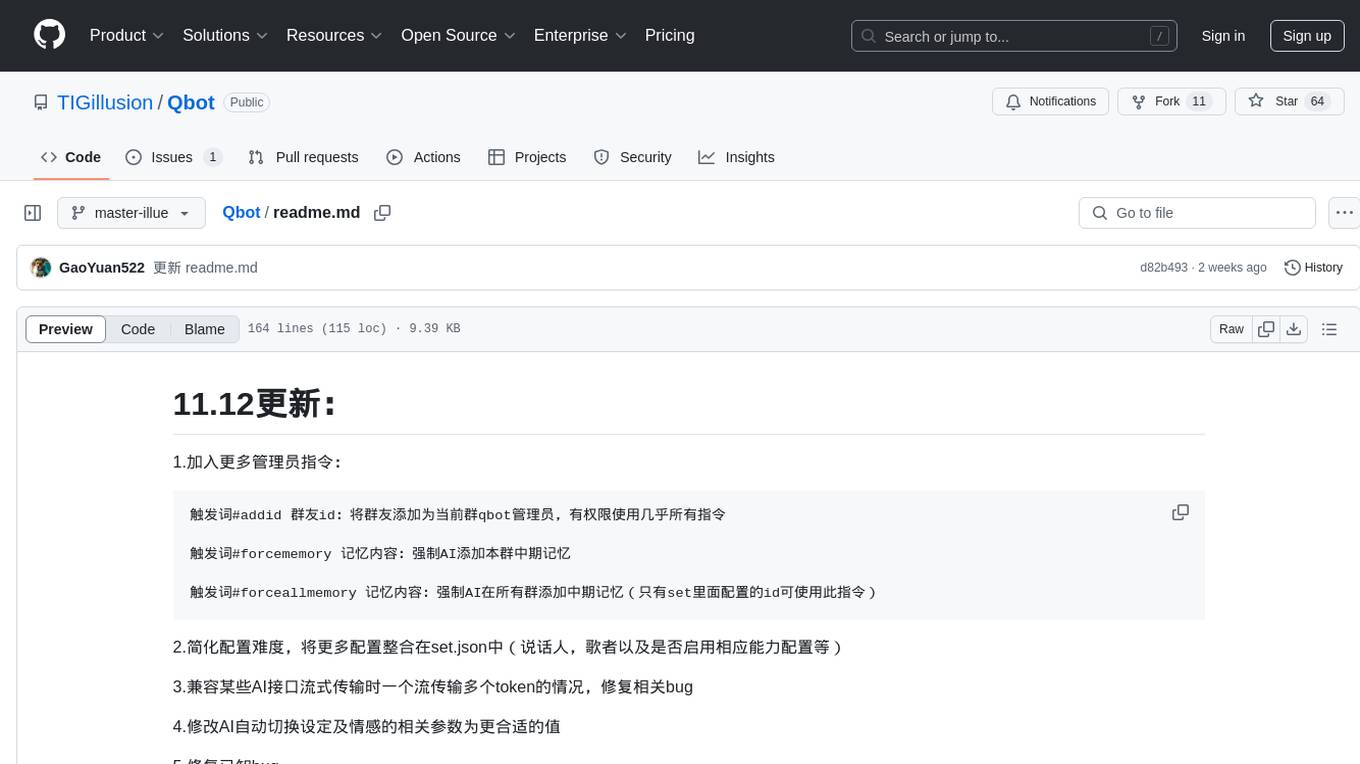Open GaoYuan522 author profile link
The height and width of the screenshot is (764, 1360).
pos(102,268)
